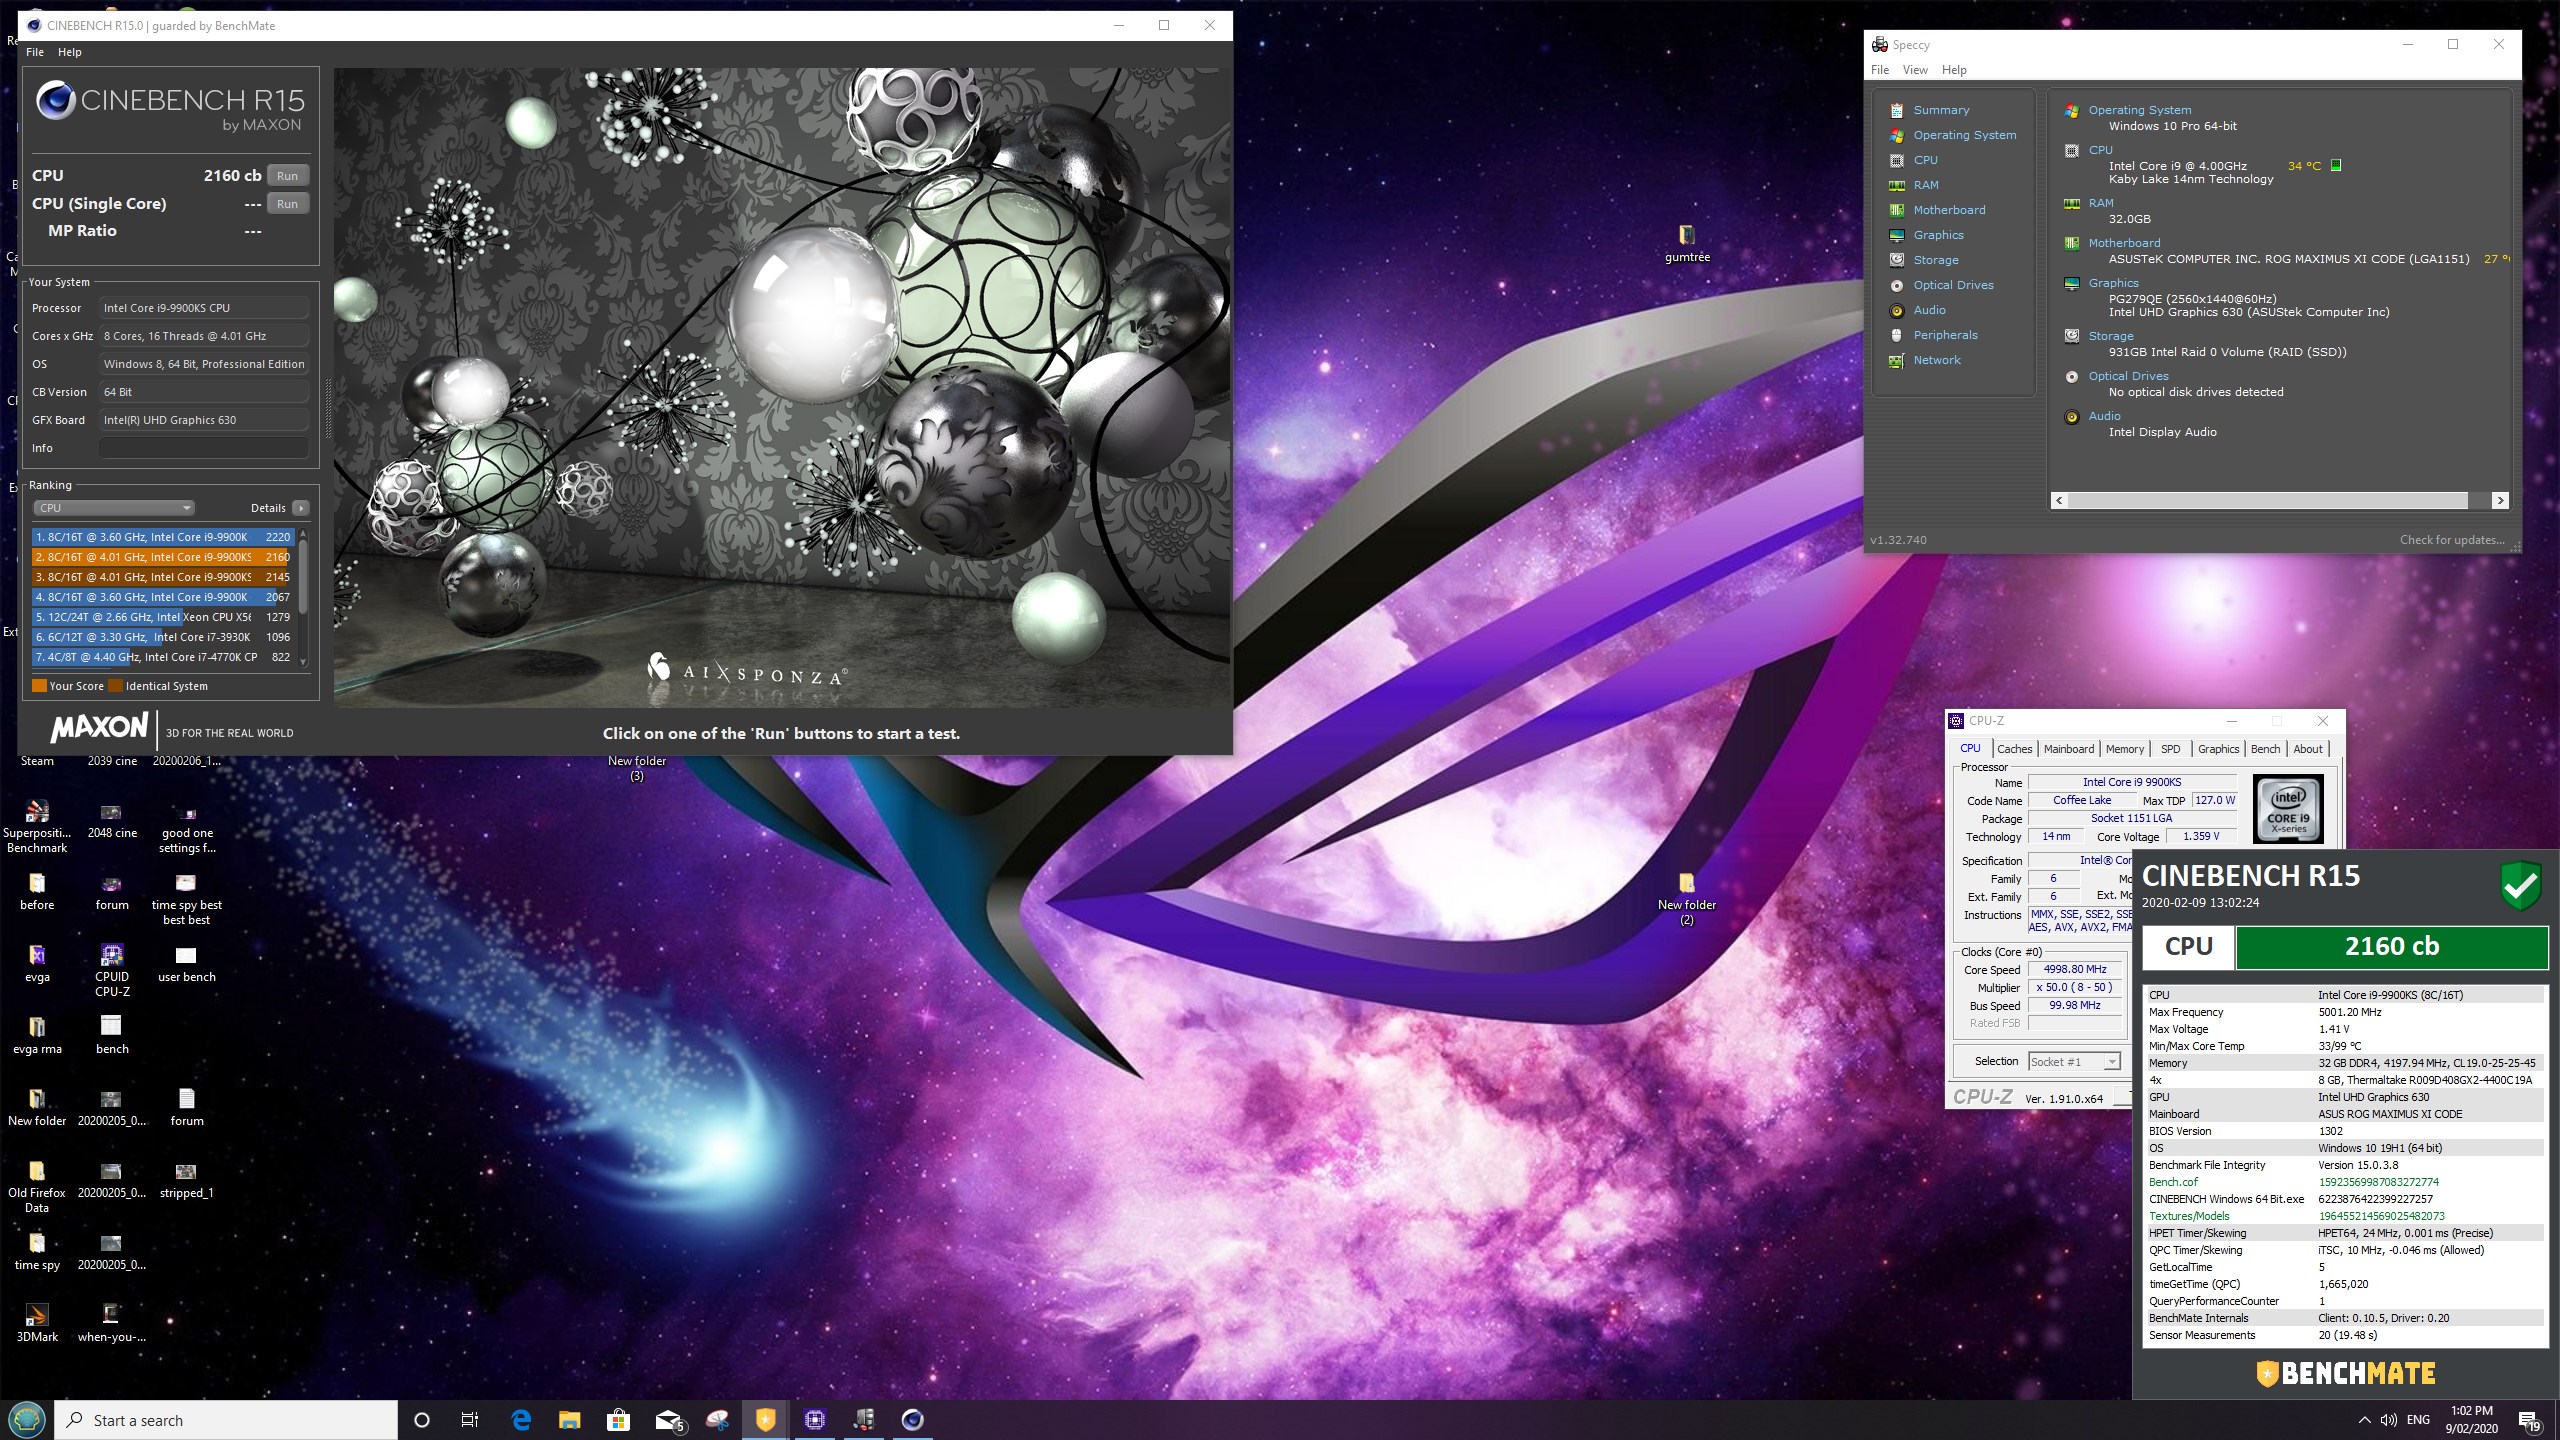Open Storage heading link in Speccy summary
Viewport: 2560px width, 1440px height.
click(x=2110, y=336)
